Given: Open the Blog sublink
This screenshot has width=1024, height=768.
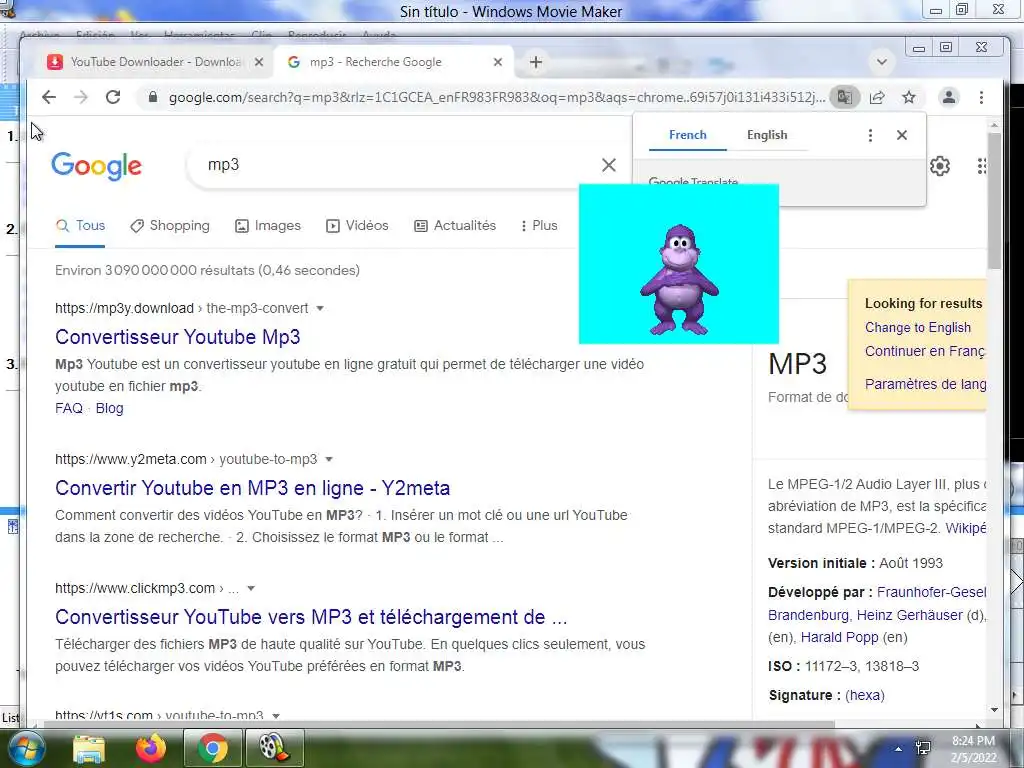Looking at the screenshot, I should pyautogui.click(x=109, y=408).
